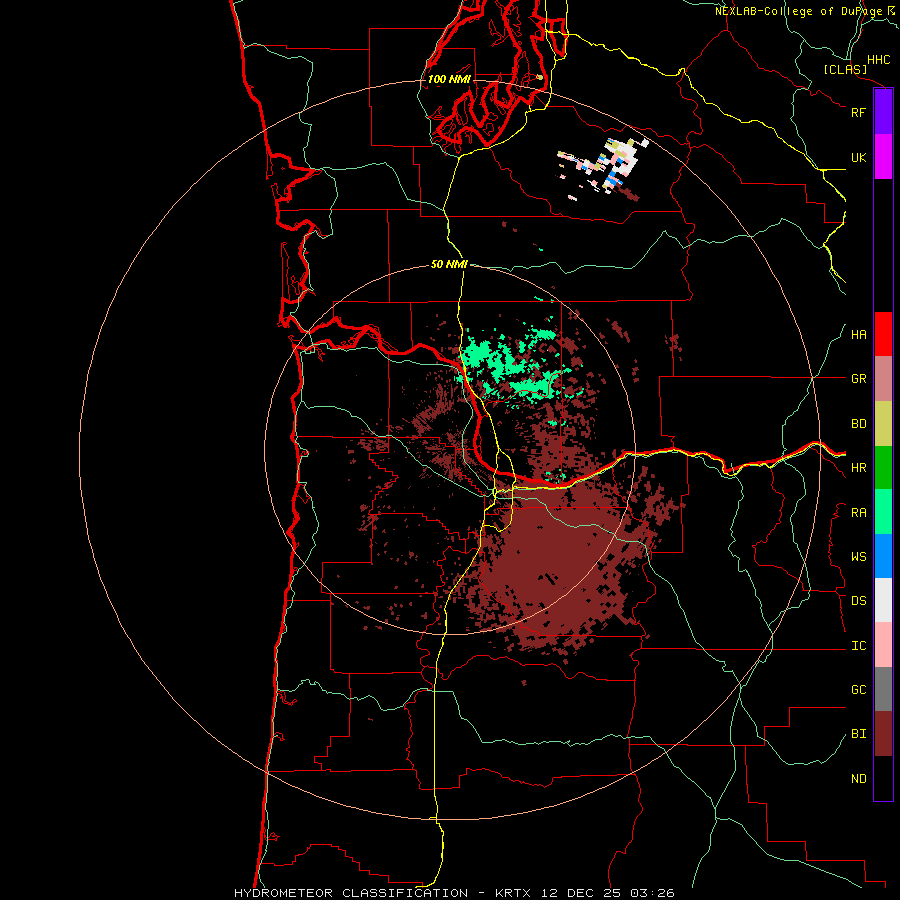Click the RA mint-green legend swatch
900x900 pixels.
883,512
